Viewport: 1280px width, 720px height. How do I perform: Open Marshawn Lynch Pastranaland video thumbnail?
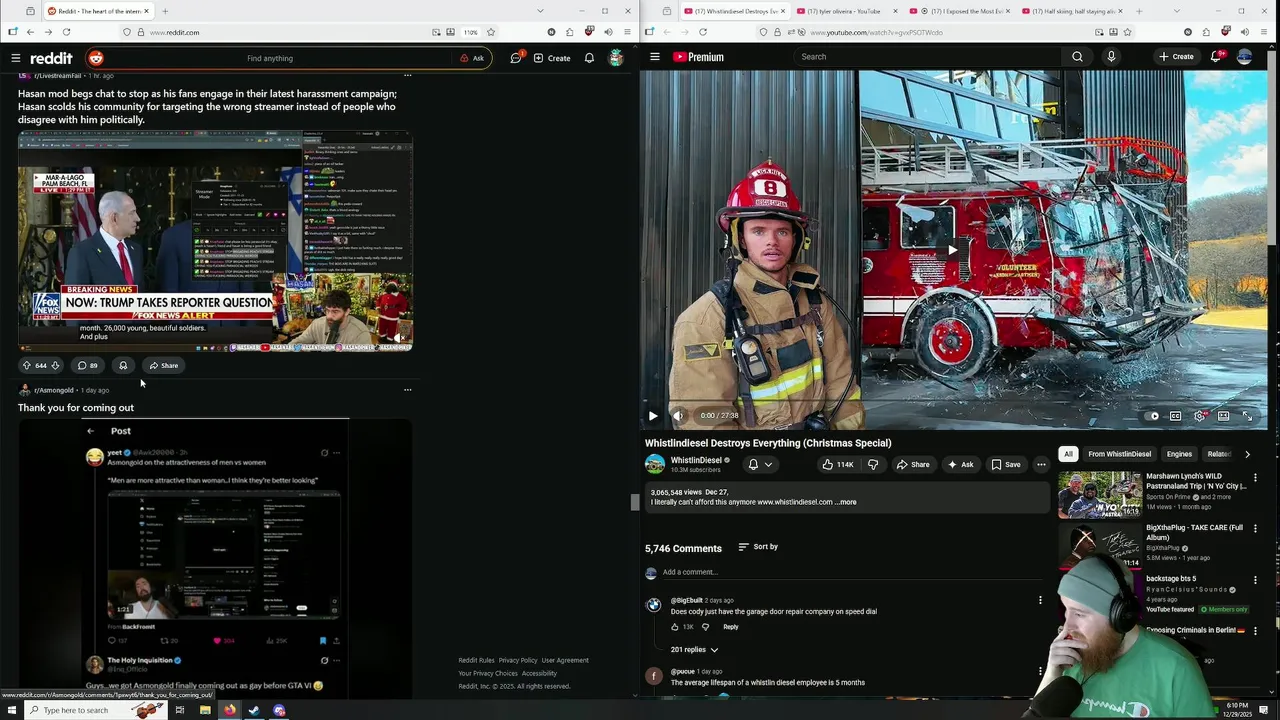point(1100,494)
